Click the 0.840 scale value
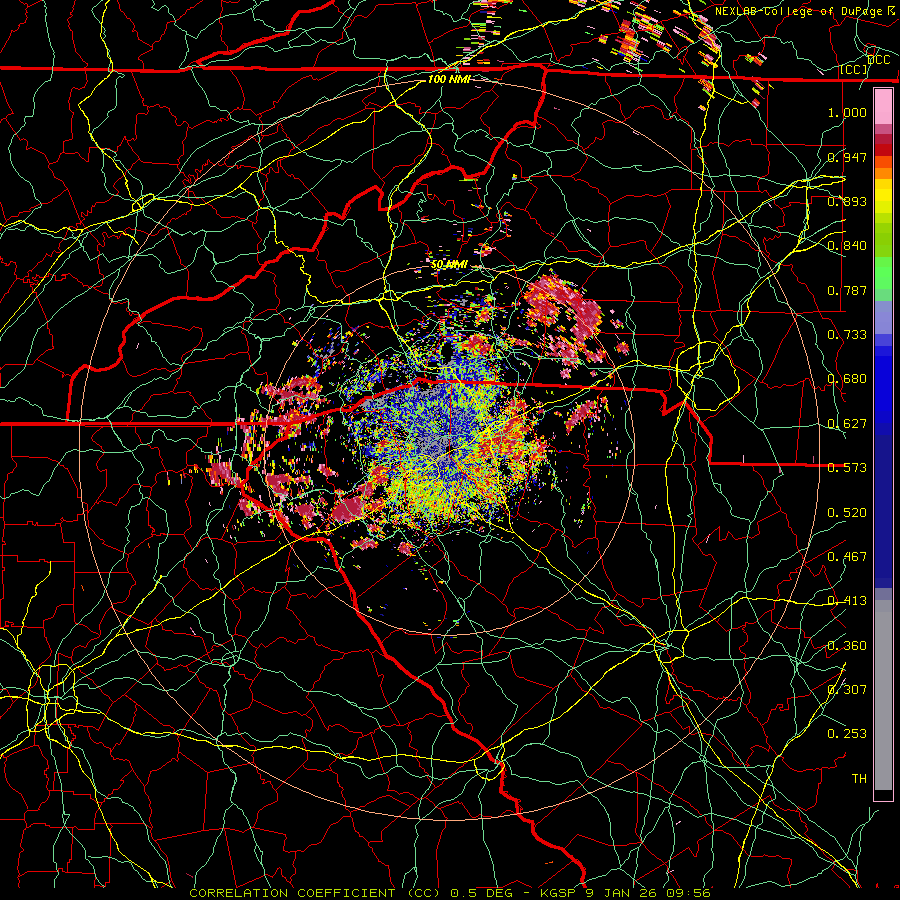900x900 pixels. point(847,246)
